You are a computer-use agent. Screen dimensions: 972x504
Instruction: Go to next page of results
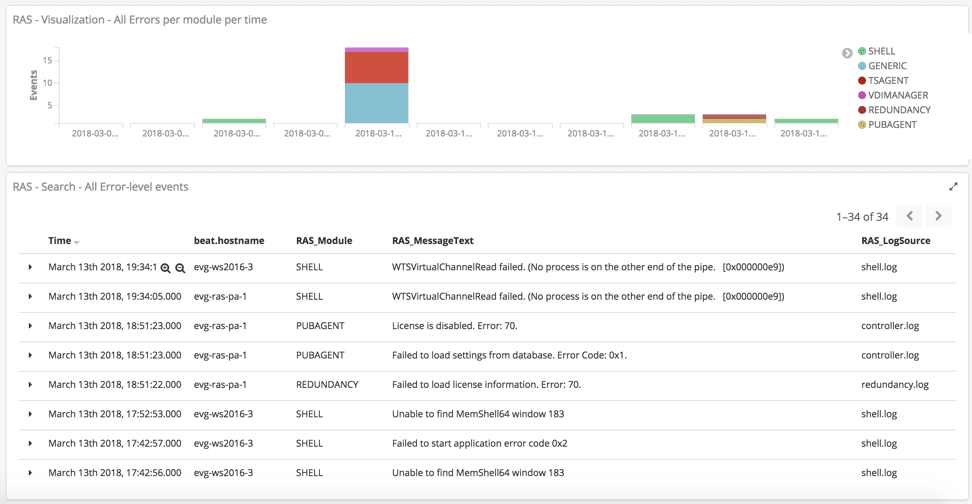click(x=938, y=216)
